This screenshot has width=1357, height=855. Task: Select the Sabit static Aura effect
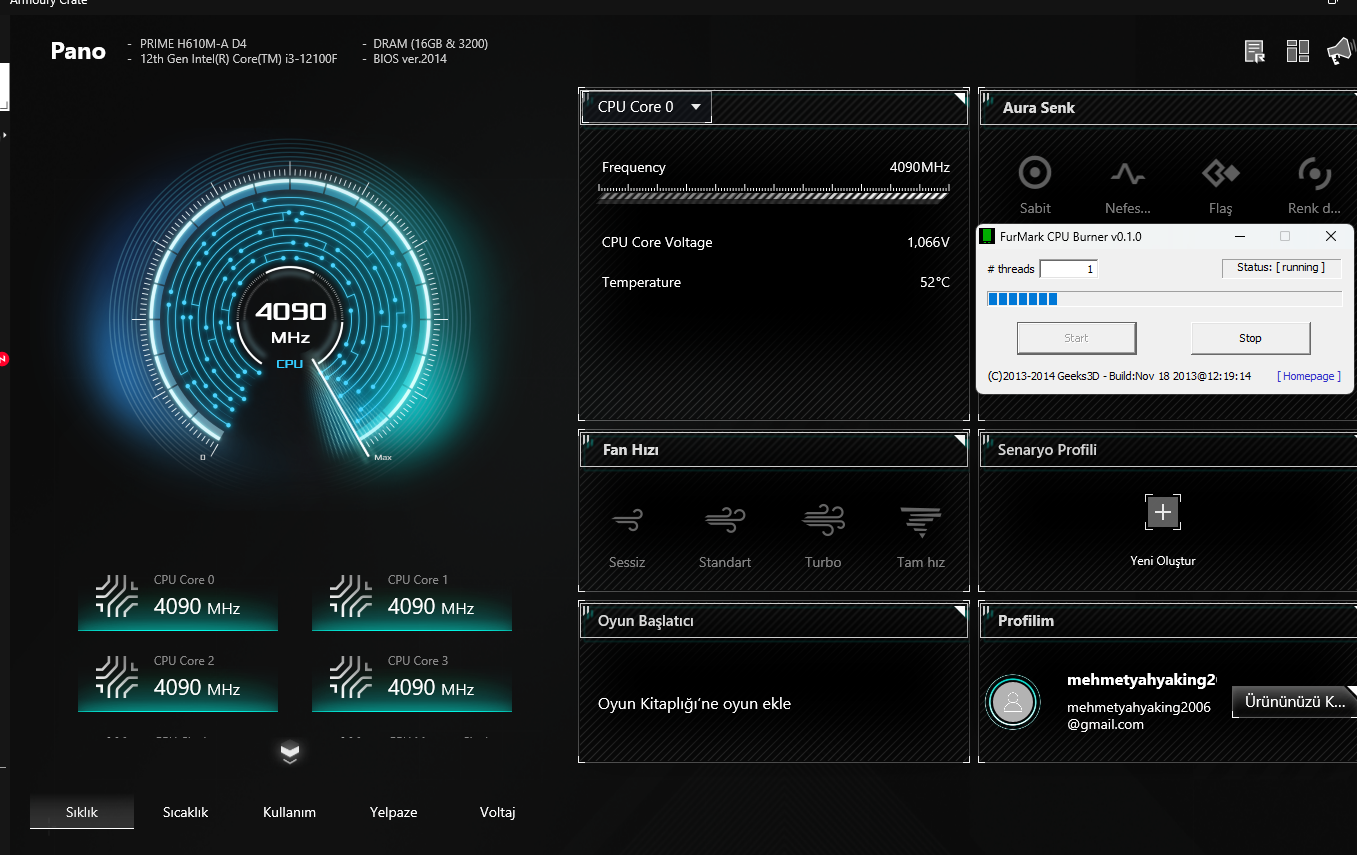coord(1035,186)
